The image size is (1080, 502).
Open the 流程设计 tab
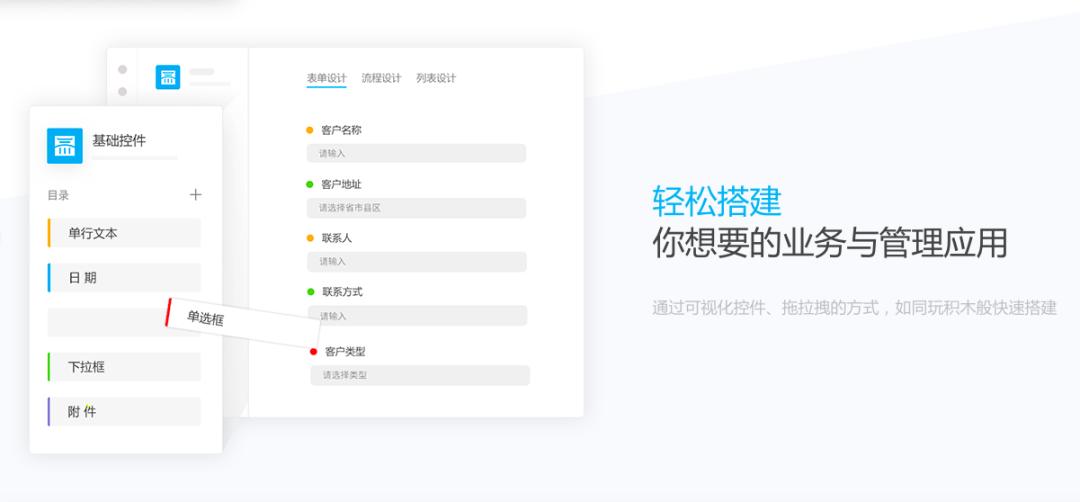[x=381, y=79]
